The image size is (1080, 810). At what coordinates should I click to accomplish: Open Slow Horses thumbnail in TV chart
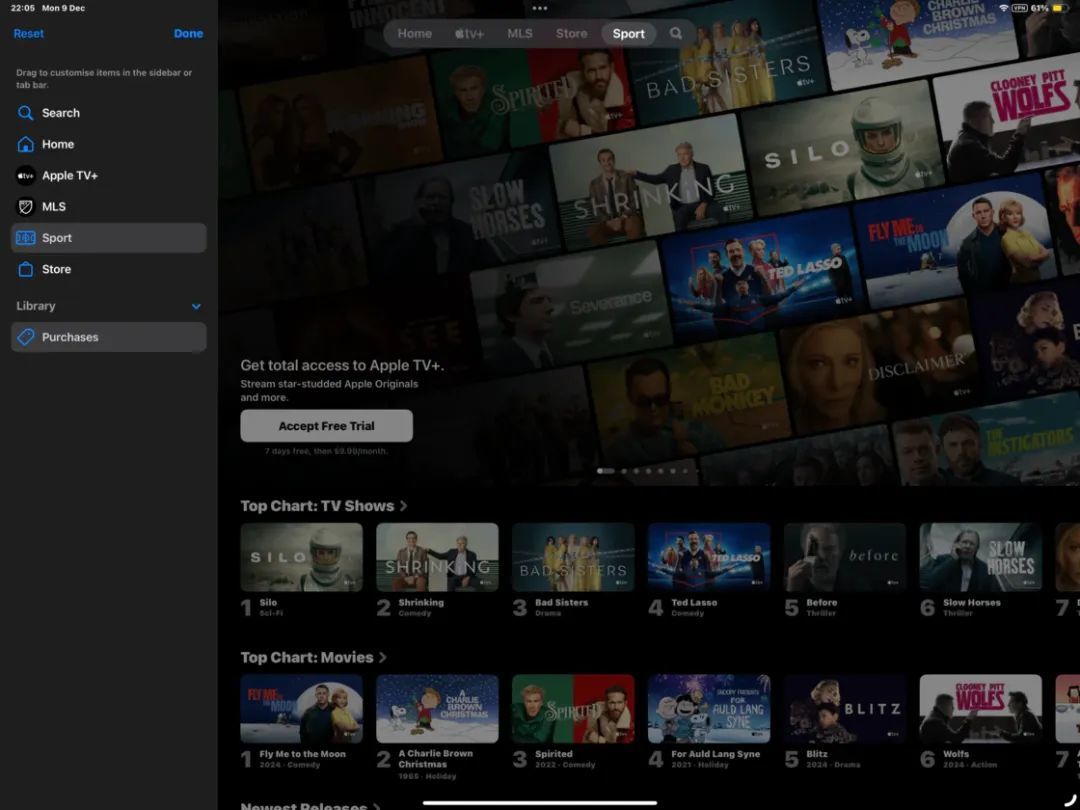point(981,557)
